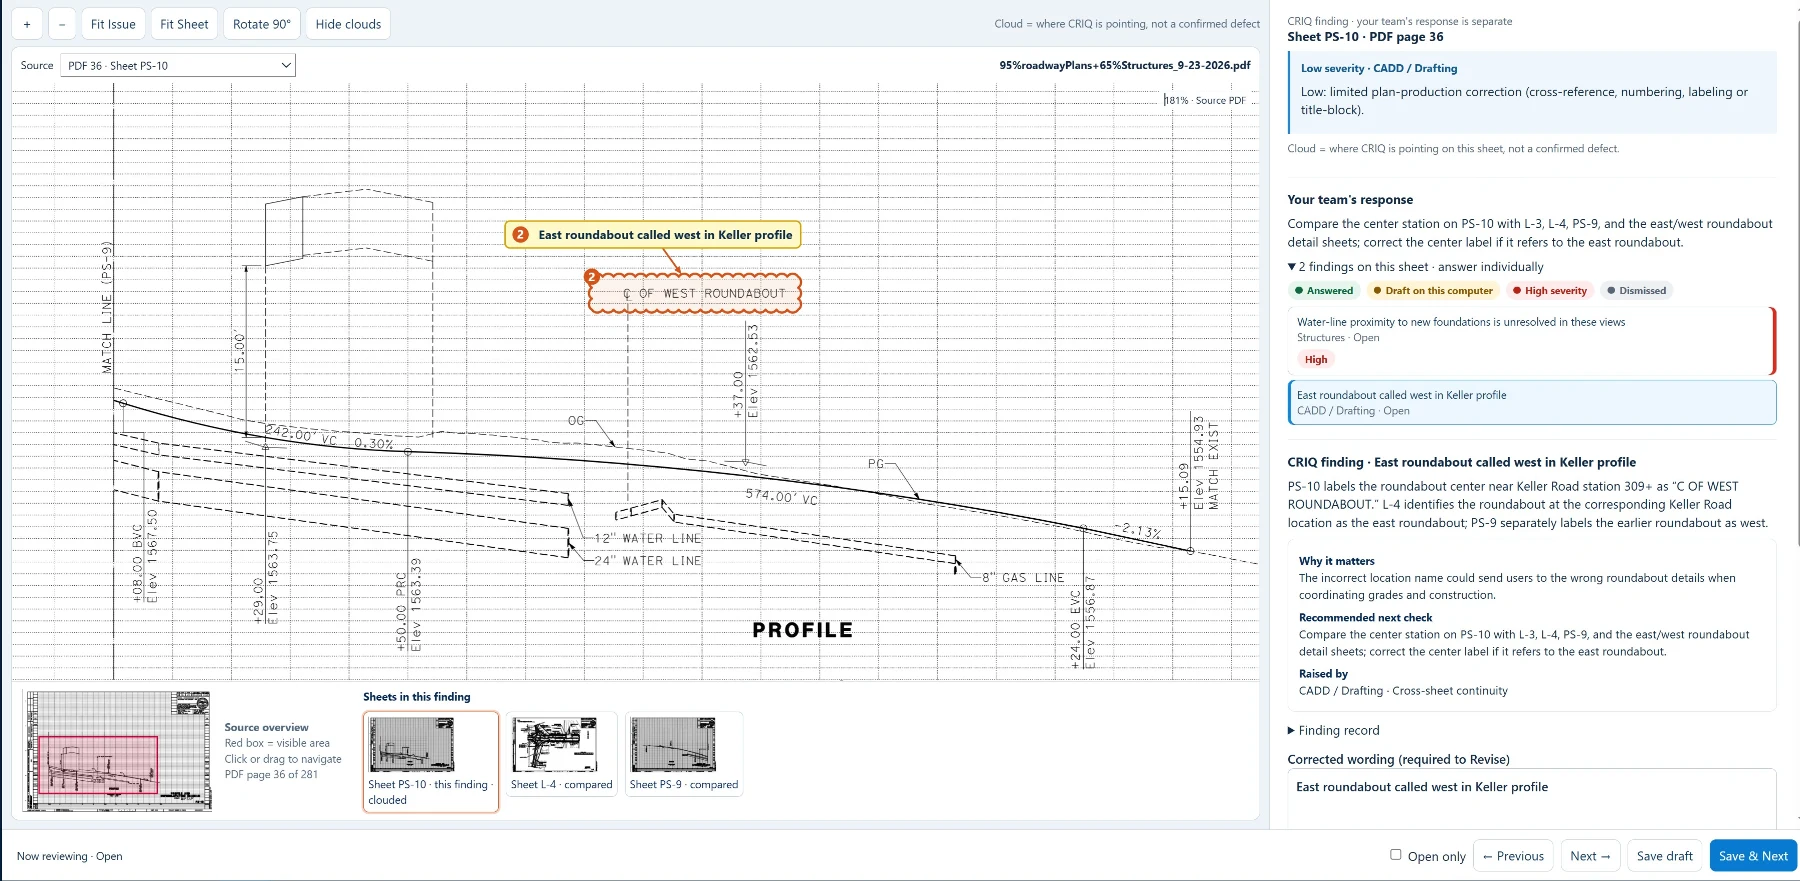
Task: Click the source overview minimap
Action: 118,751
